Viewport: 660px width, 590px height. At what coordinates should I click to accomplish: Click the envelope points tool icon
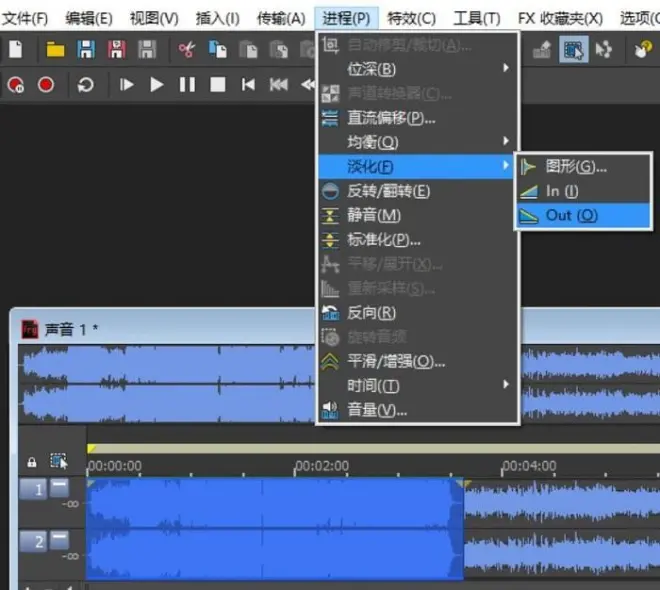(x=604, y=50)
